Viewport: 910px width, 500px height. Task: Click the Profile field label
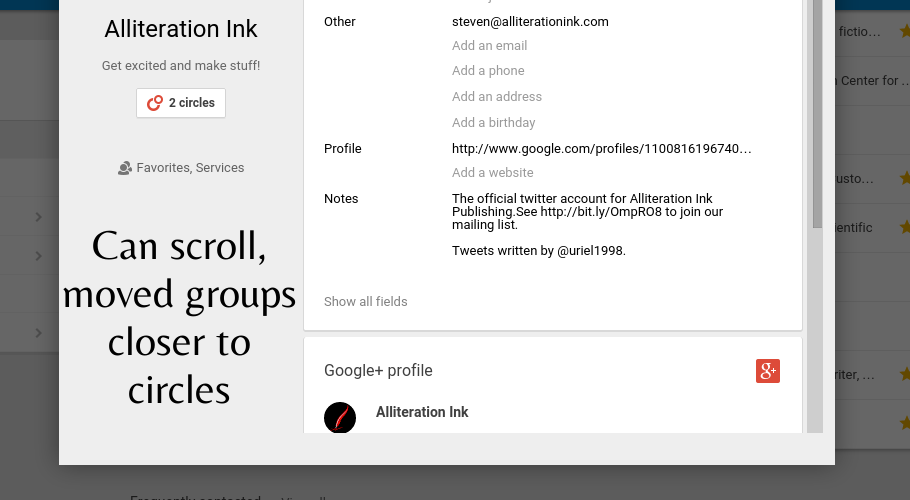(x=342, y=149)
